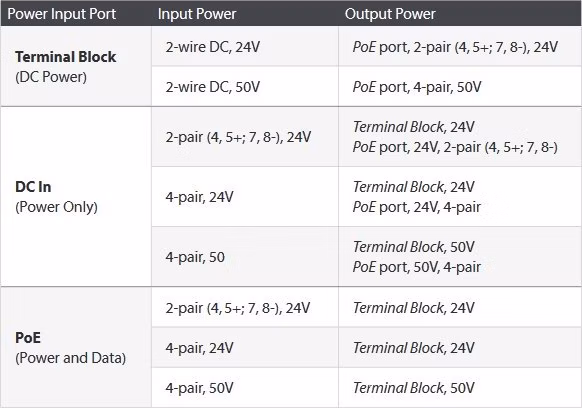The width and height of the screenshot is (582, 408).
Task: Click PoE port, 50V, 4-pair output text
Action: click(x=416, y=267)
